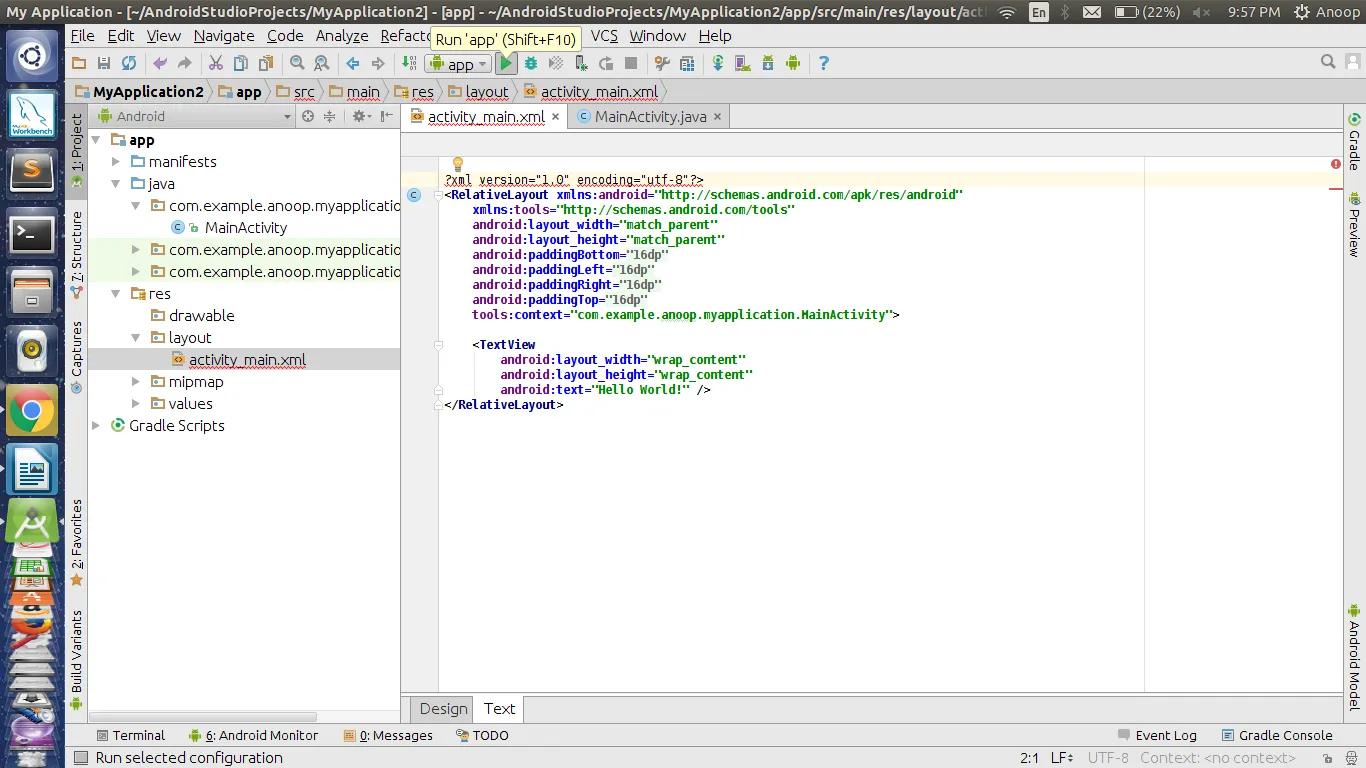Click the Debug app bug icon
The image size is (1366, 768).
pyautogui.click(x=531, y=63)
